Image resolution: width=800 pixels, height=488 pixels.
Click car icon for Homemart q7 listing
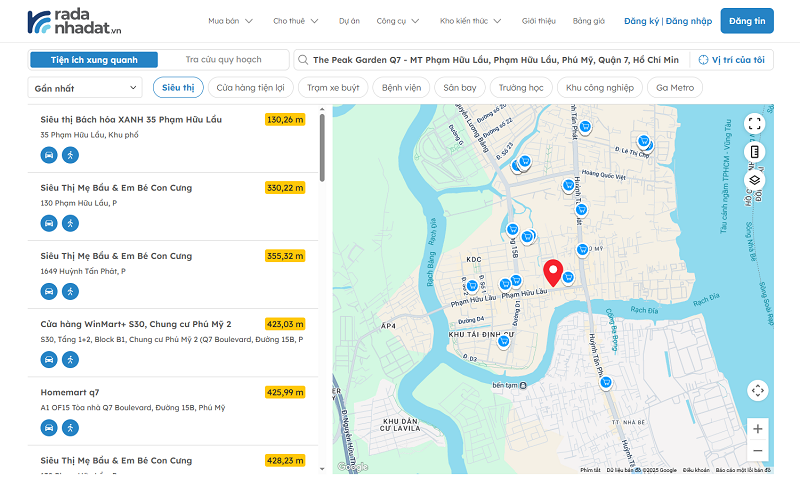point(49,428)
